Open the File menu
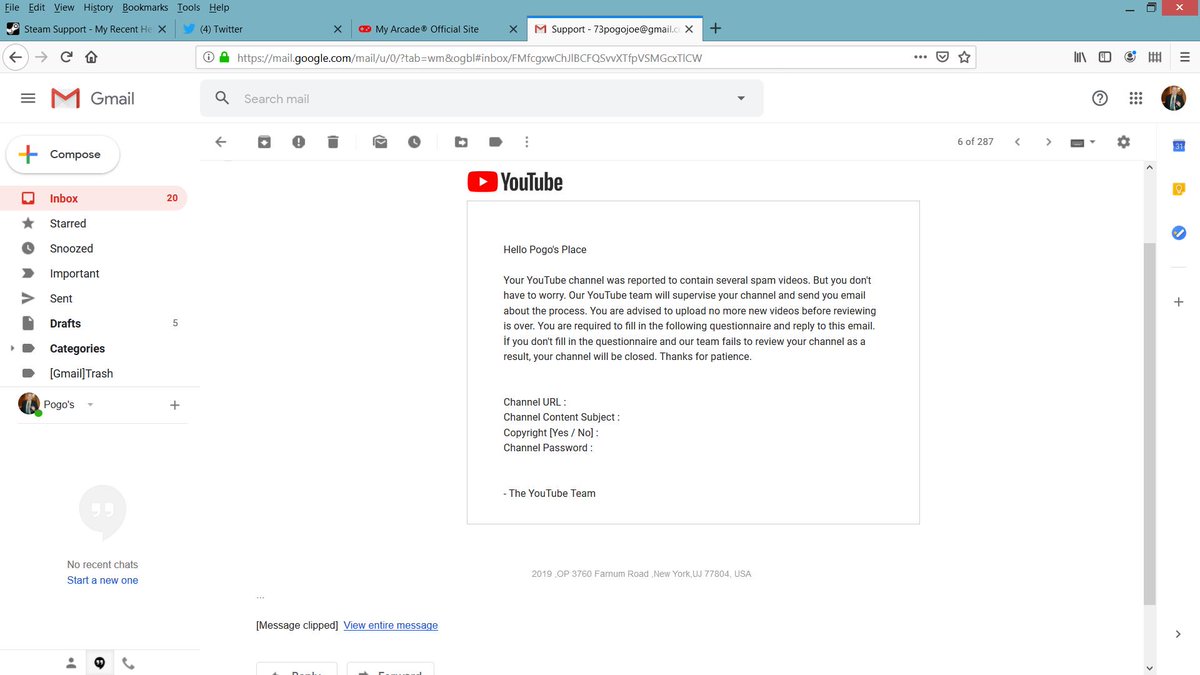Image resolution: width=1200 pixels, height=675 pixels. point(12,7)
